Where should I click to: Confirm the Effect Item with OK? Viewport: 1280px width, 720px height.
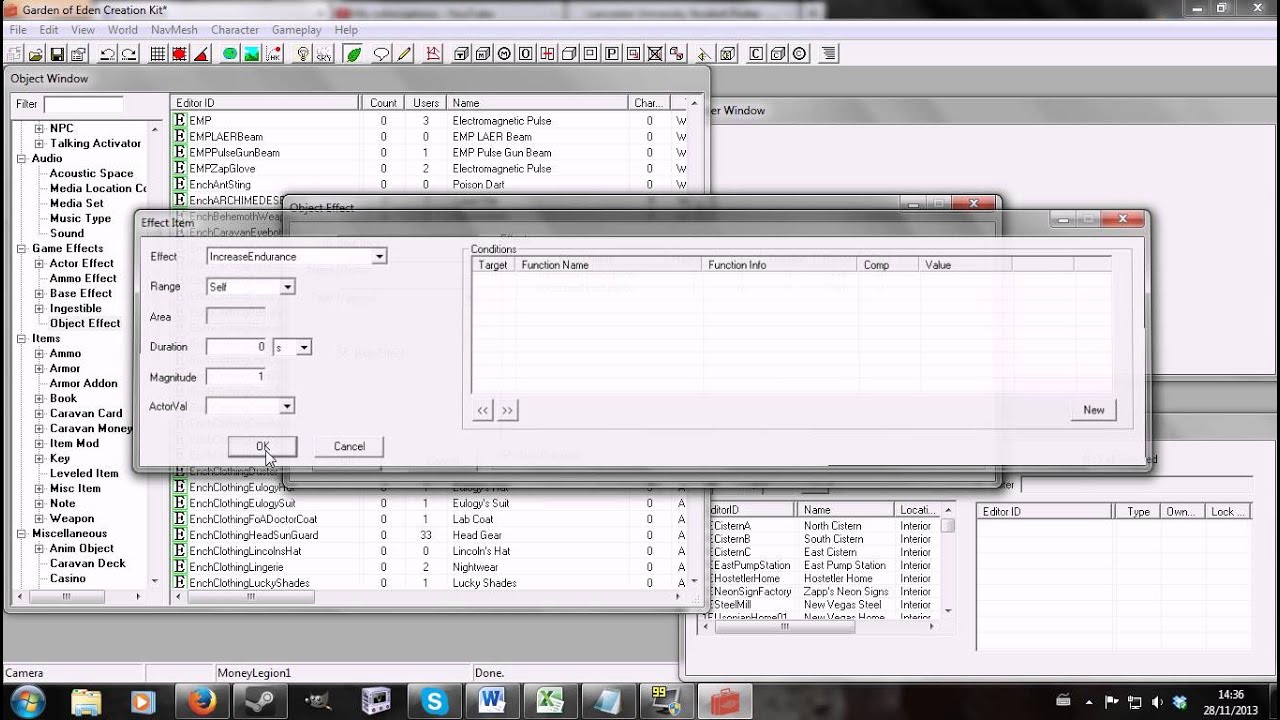[x=262, y=446]
